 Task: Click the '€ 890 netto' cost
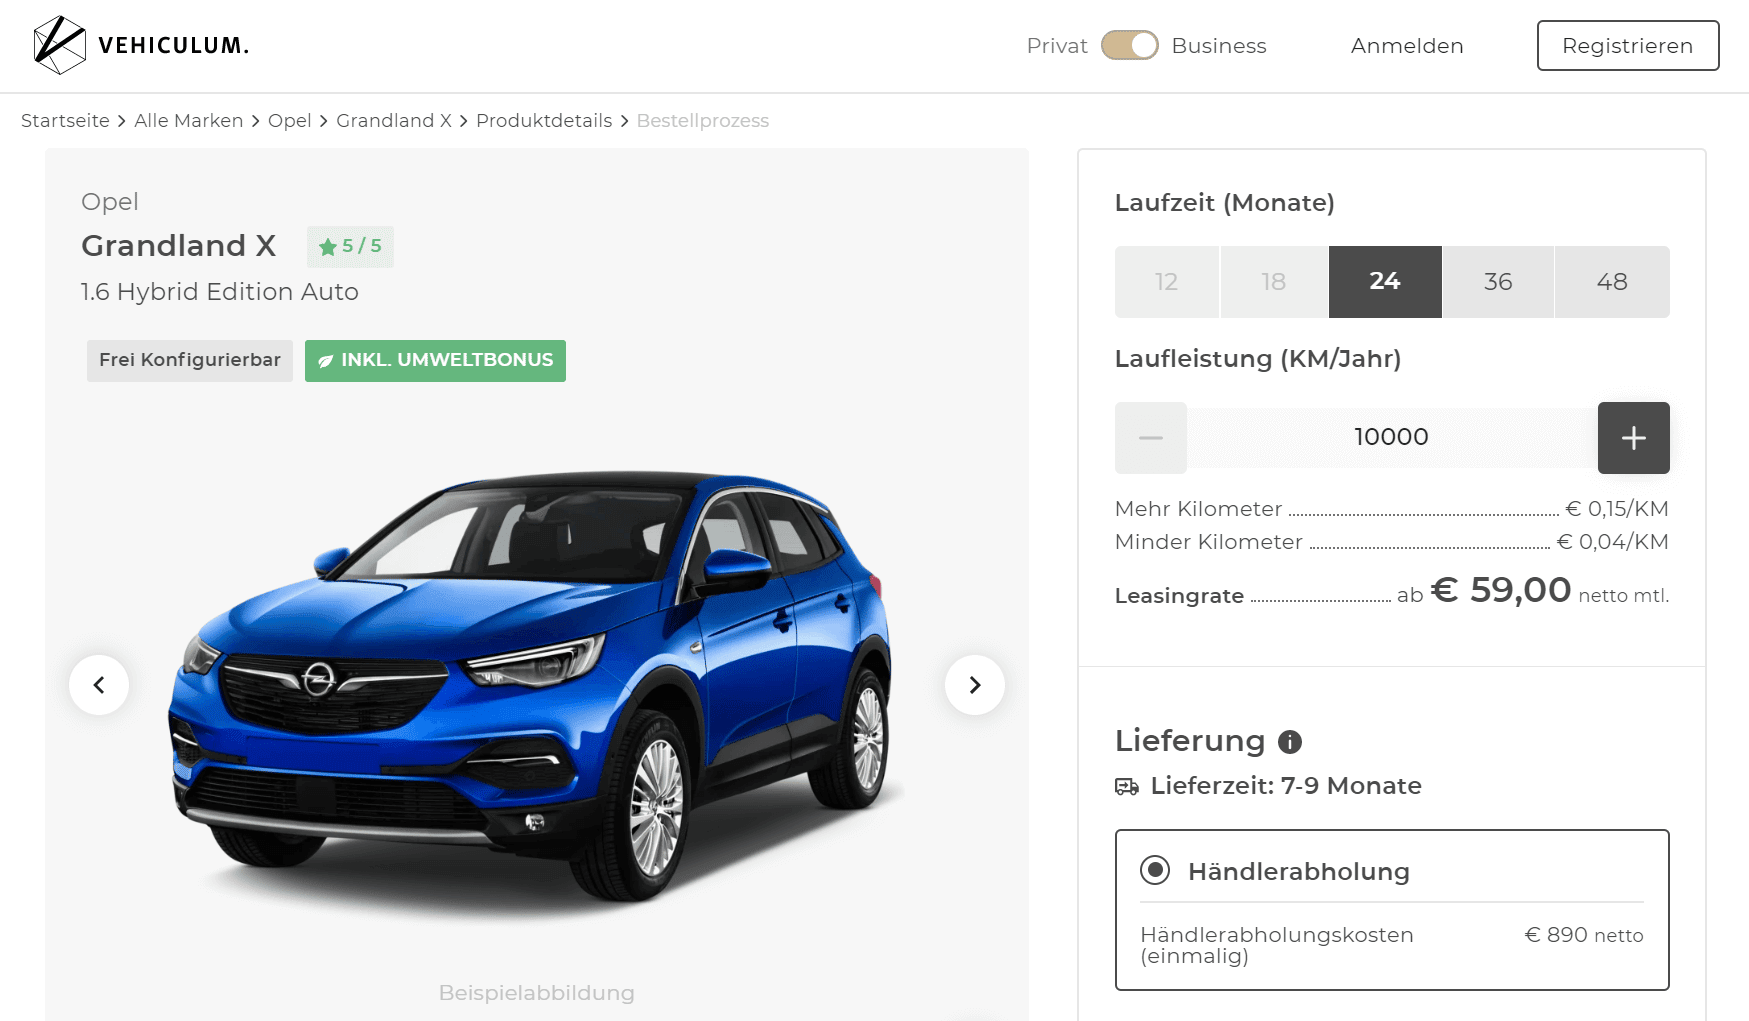tap(1584, 935)
